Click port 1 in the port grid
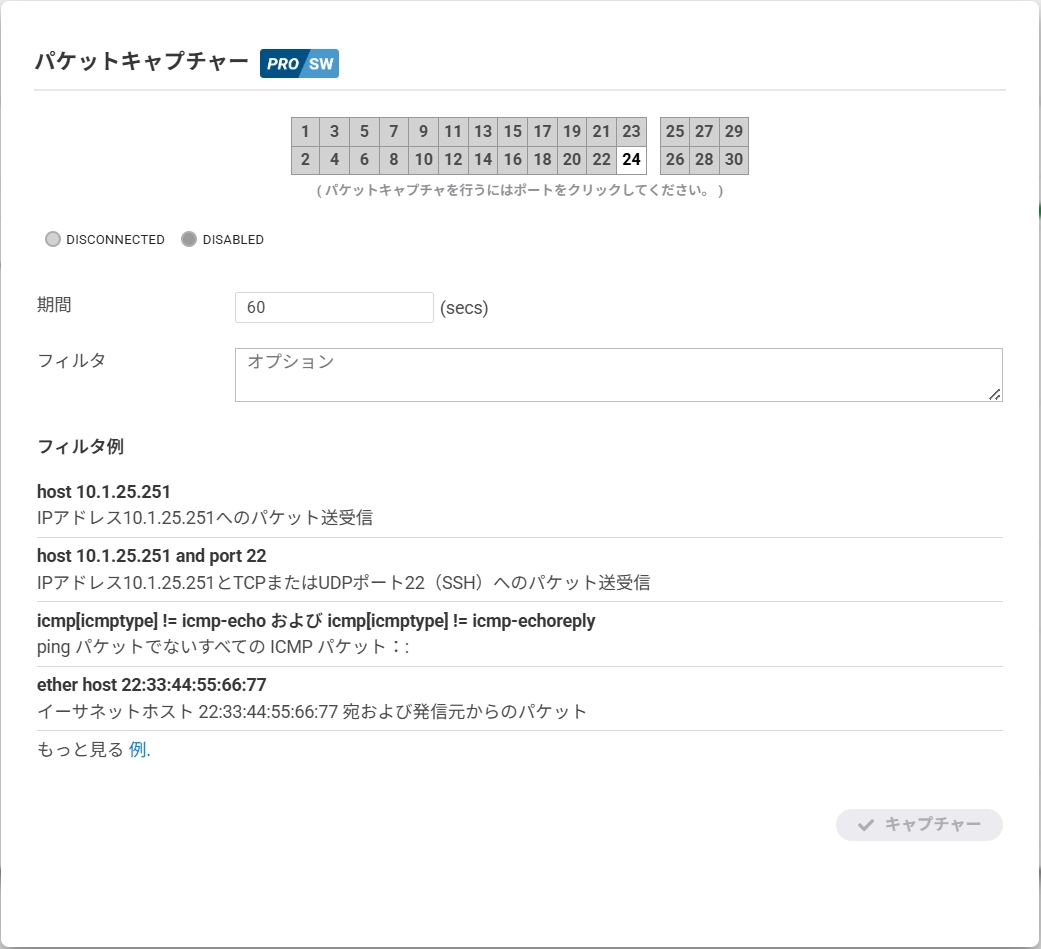 (305, 132)
